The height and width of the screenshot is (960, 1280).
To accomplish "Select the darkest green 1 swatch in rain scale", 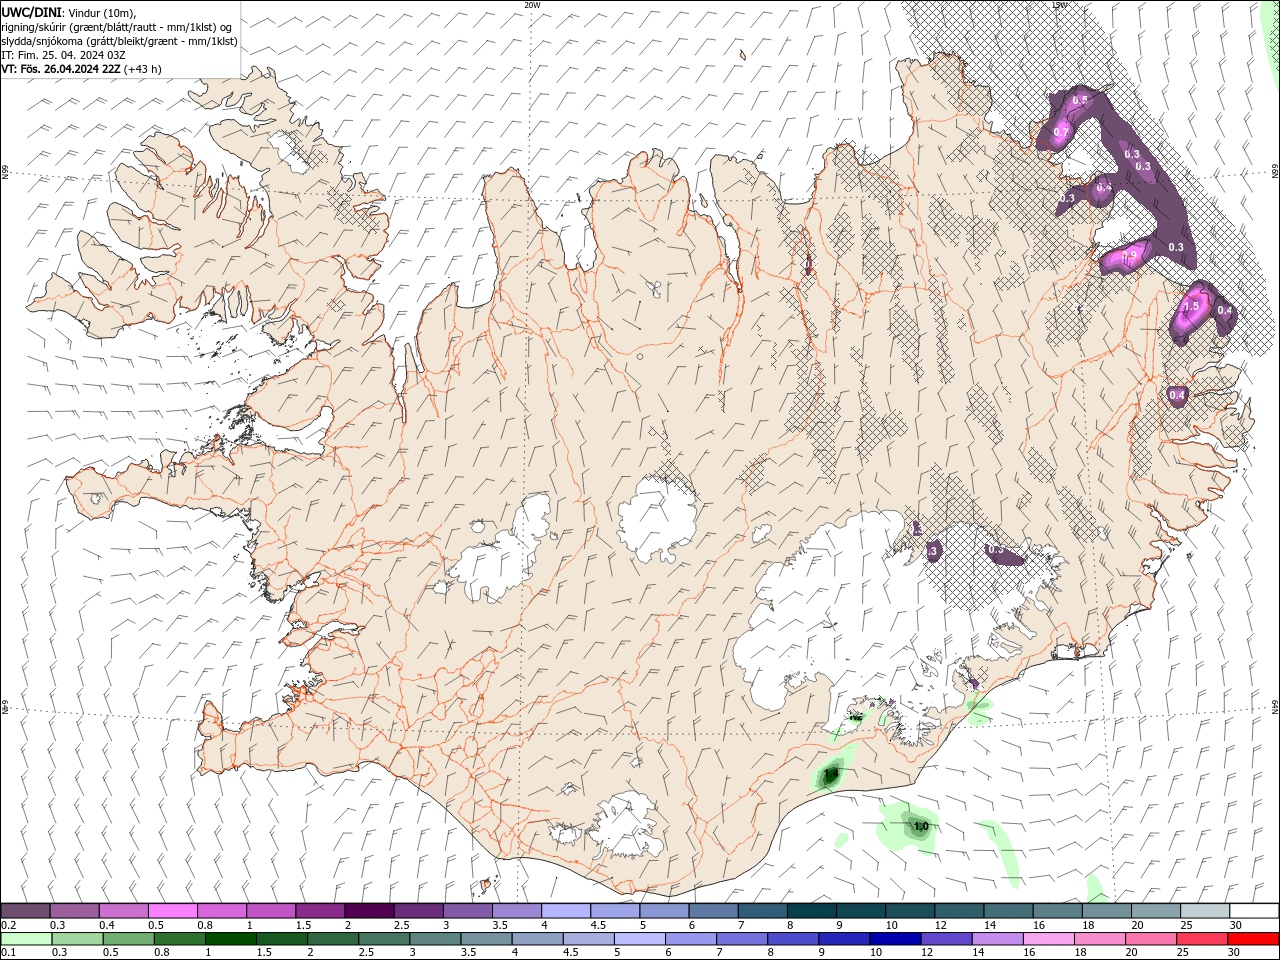I will coord(231,939).
